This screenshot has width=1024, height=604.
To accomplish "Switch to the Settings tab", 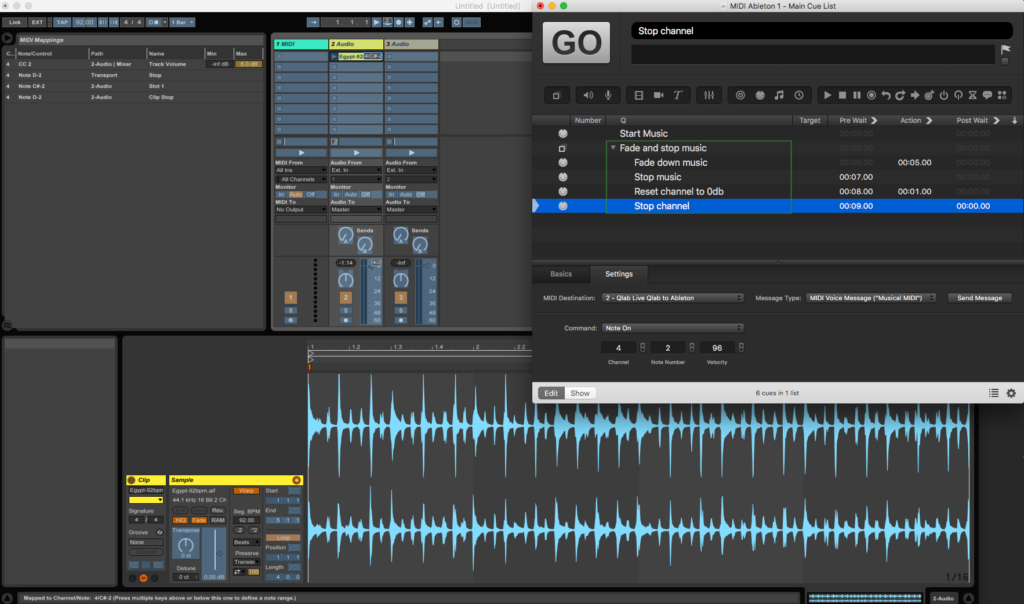I will [x=618, y=274].
